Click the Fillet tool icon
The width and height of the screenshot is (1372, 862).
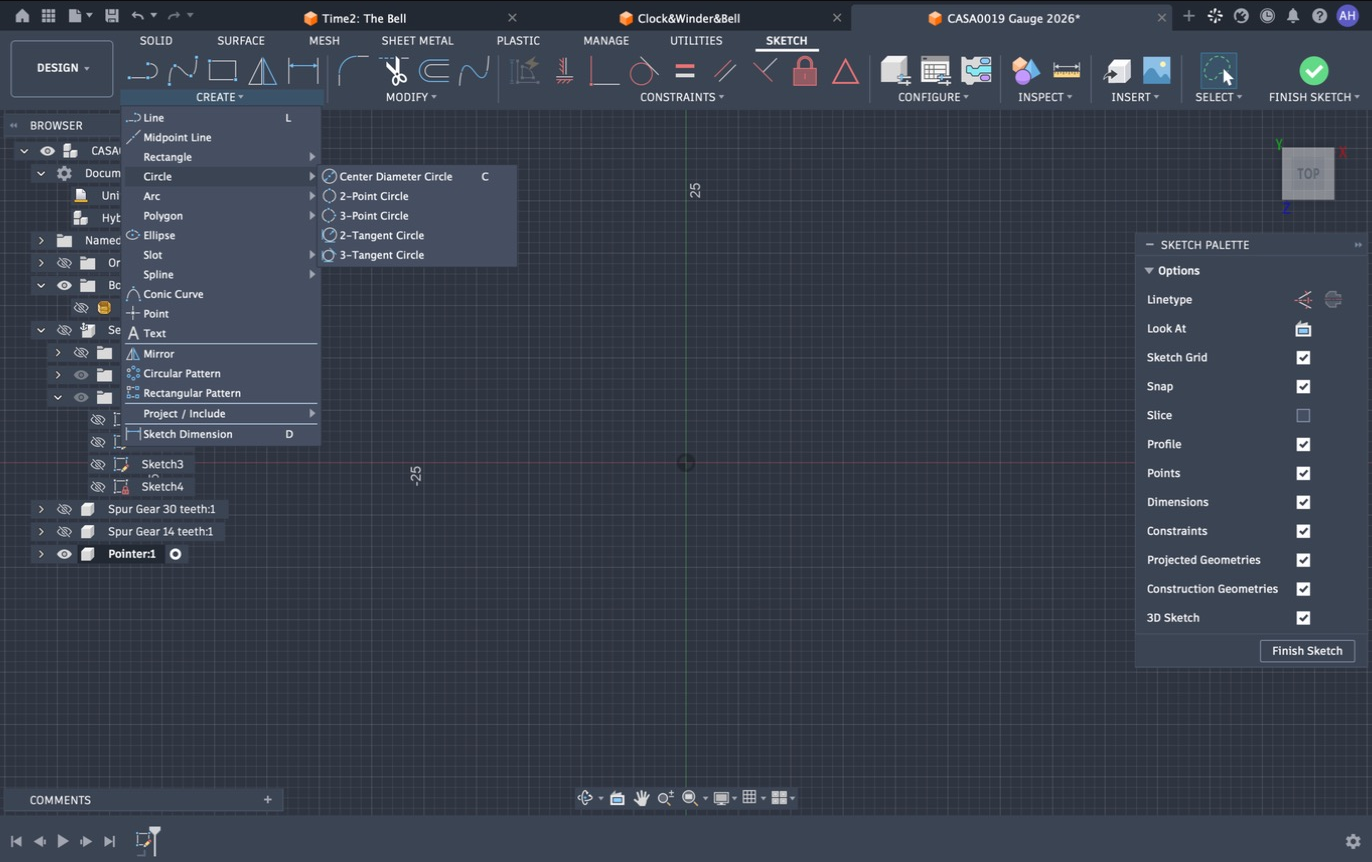pyautogui.click(x=353, y=71)
